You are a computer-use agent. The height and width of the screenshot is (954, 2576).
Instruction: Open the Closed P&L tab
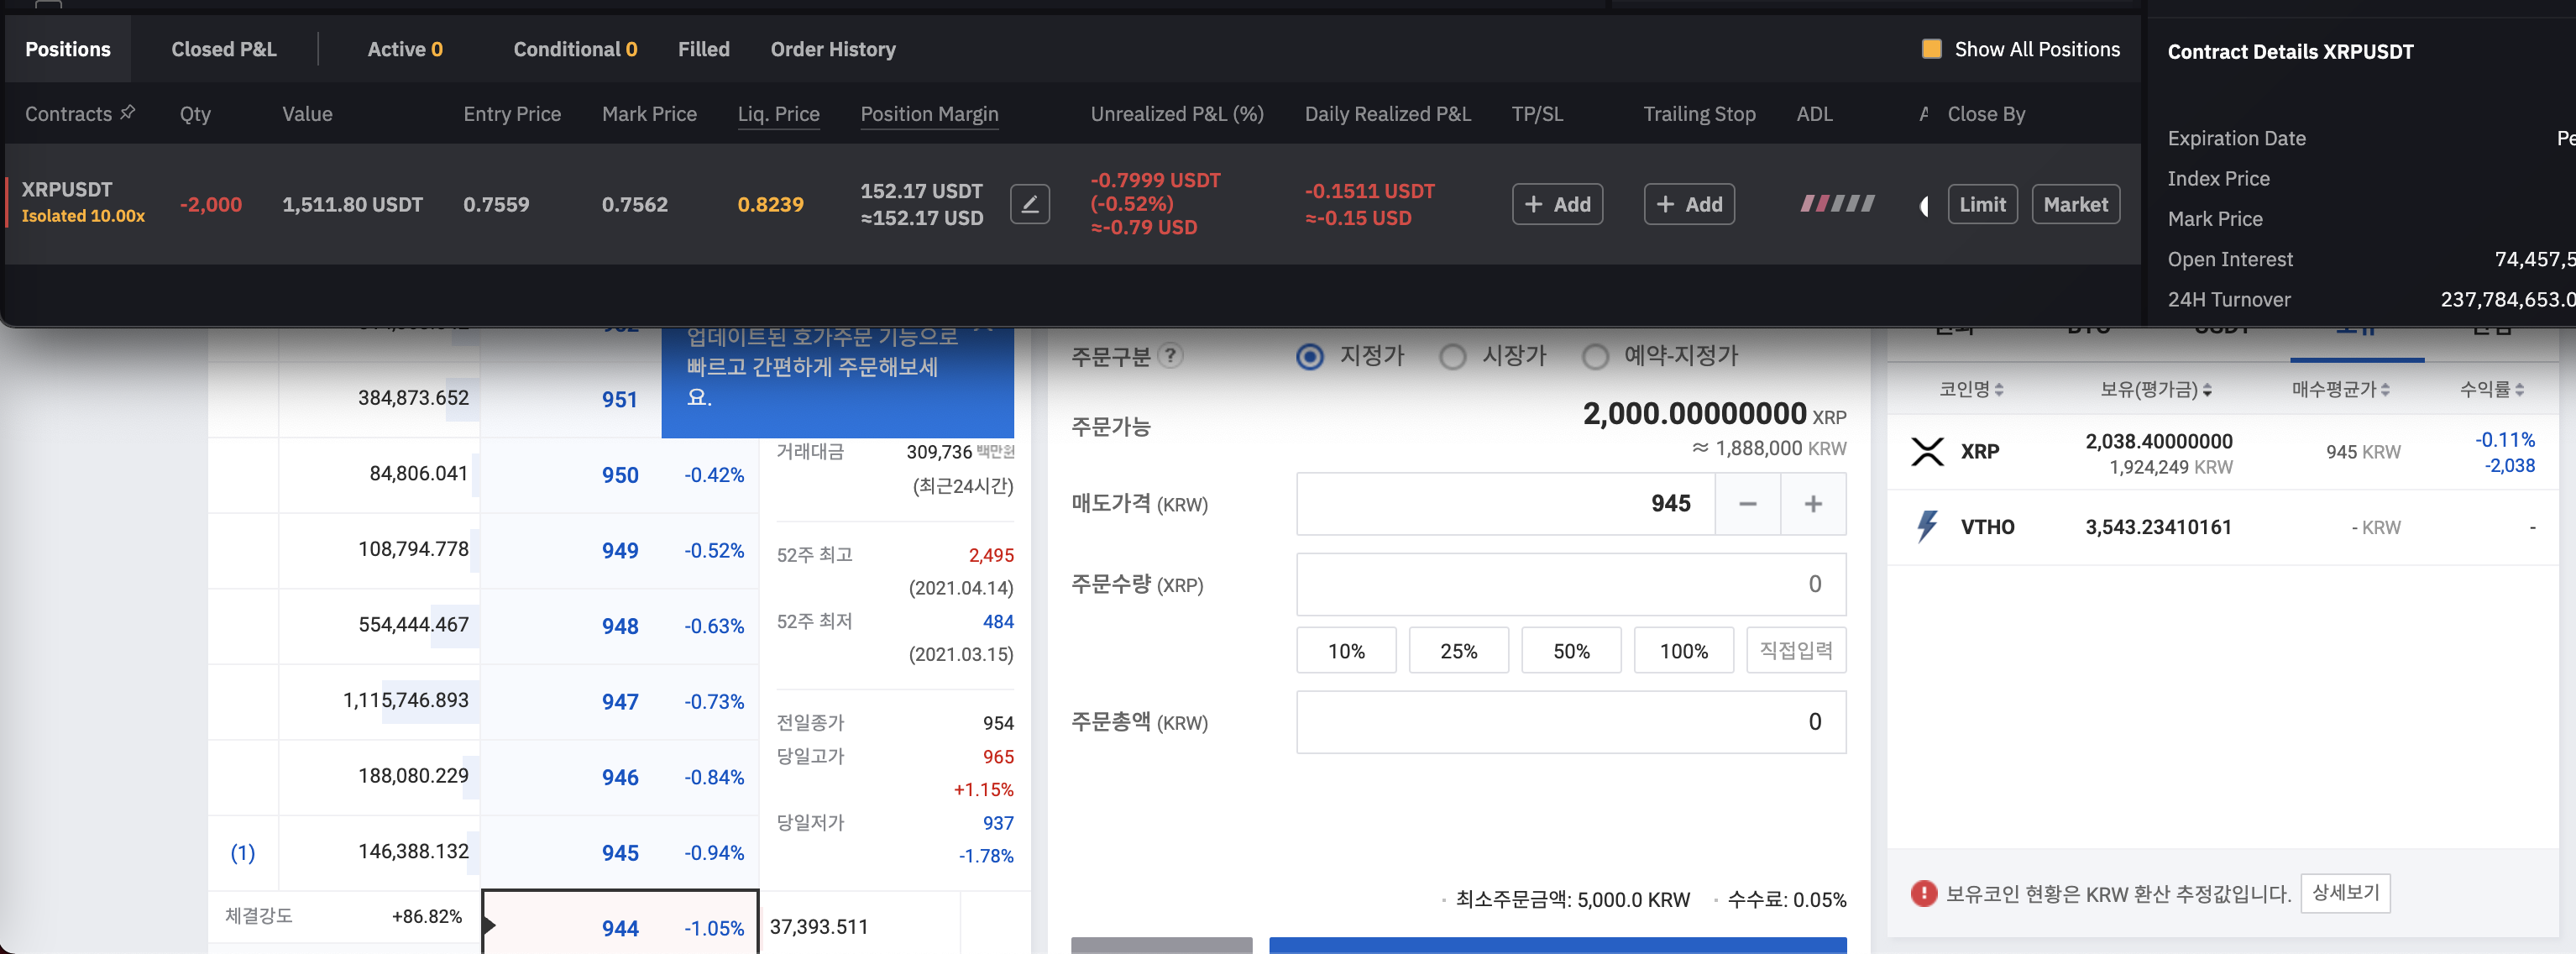[223, 49]
